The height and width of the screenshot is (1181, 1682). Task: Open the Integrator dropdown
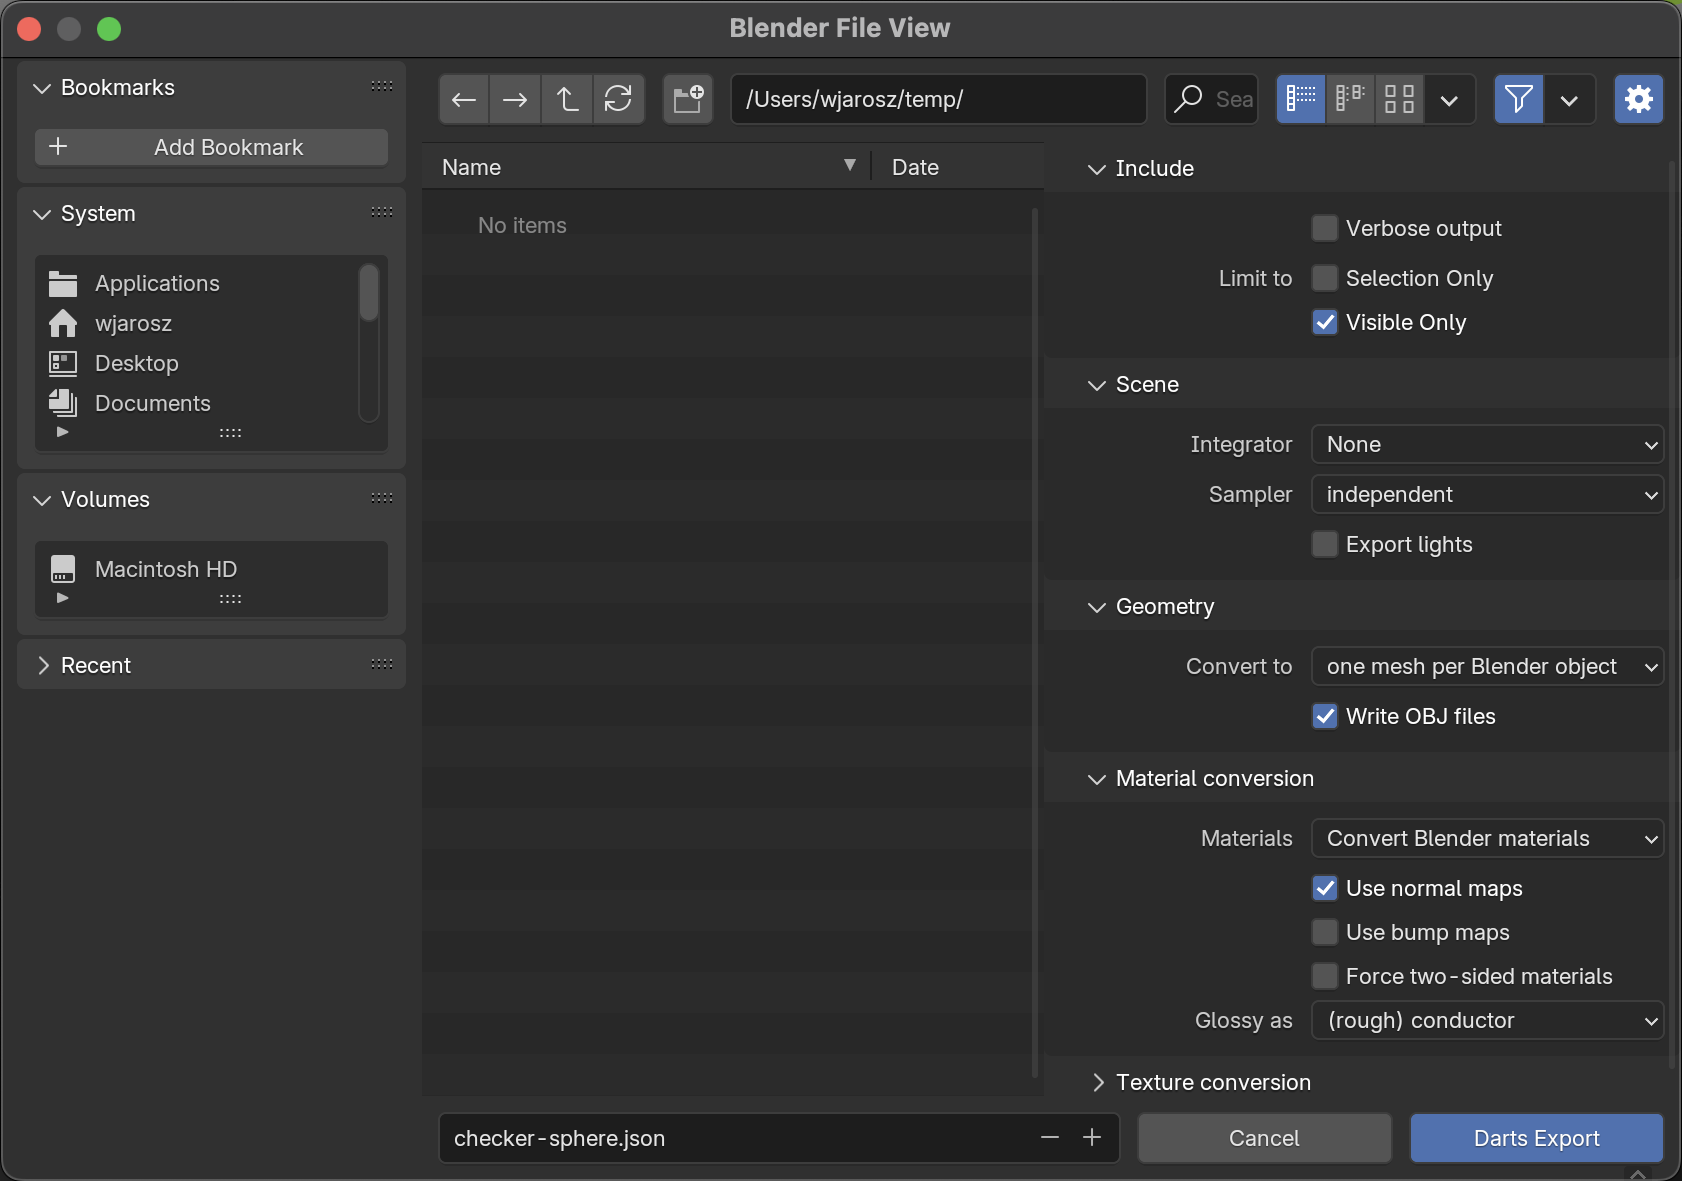[1486, 444]
